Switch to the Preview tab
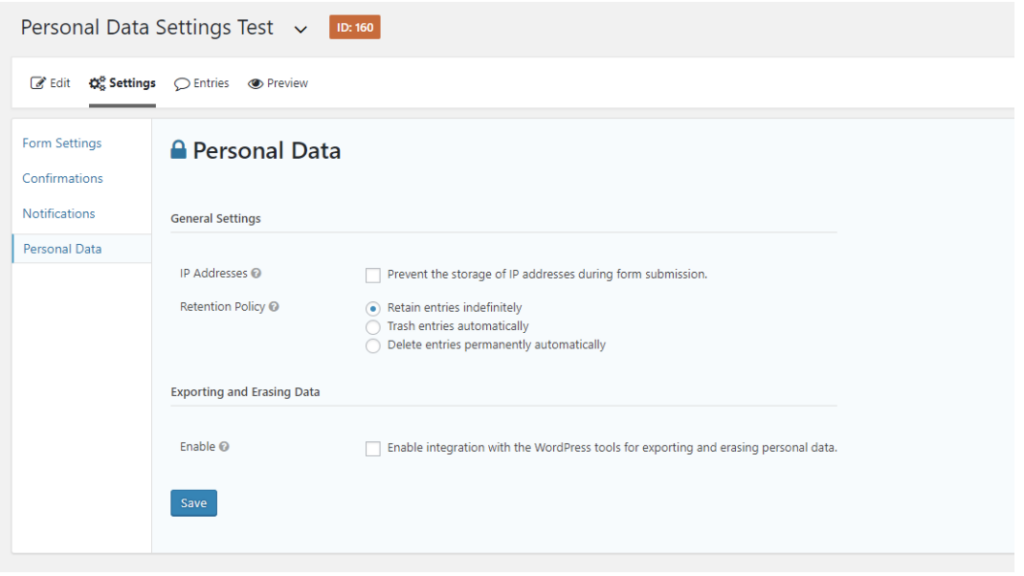Screen dimensions: 1024x576 tap(278, 83)
